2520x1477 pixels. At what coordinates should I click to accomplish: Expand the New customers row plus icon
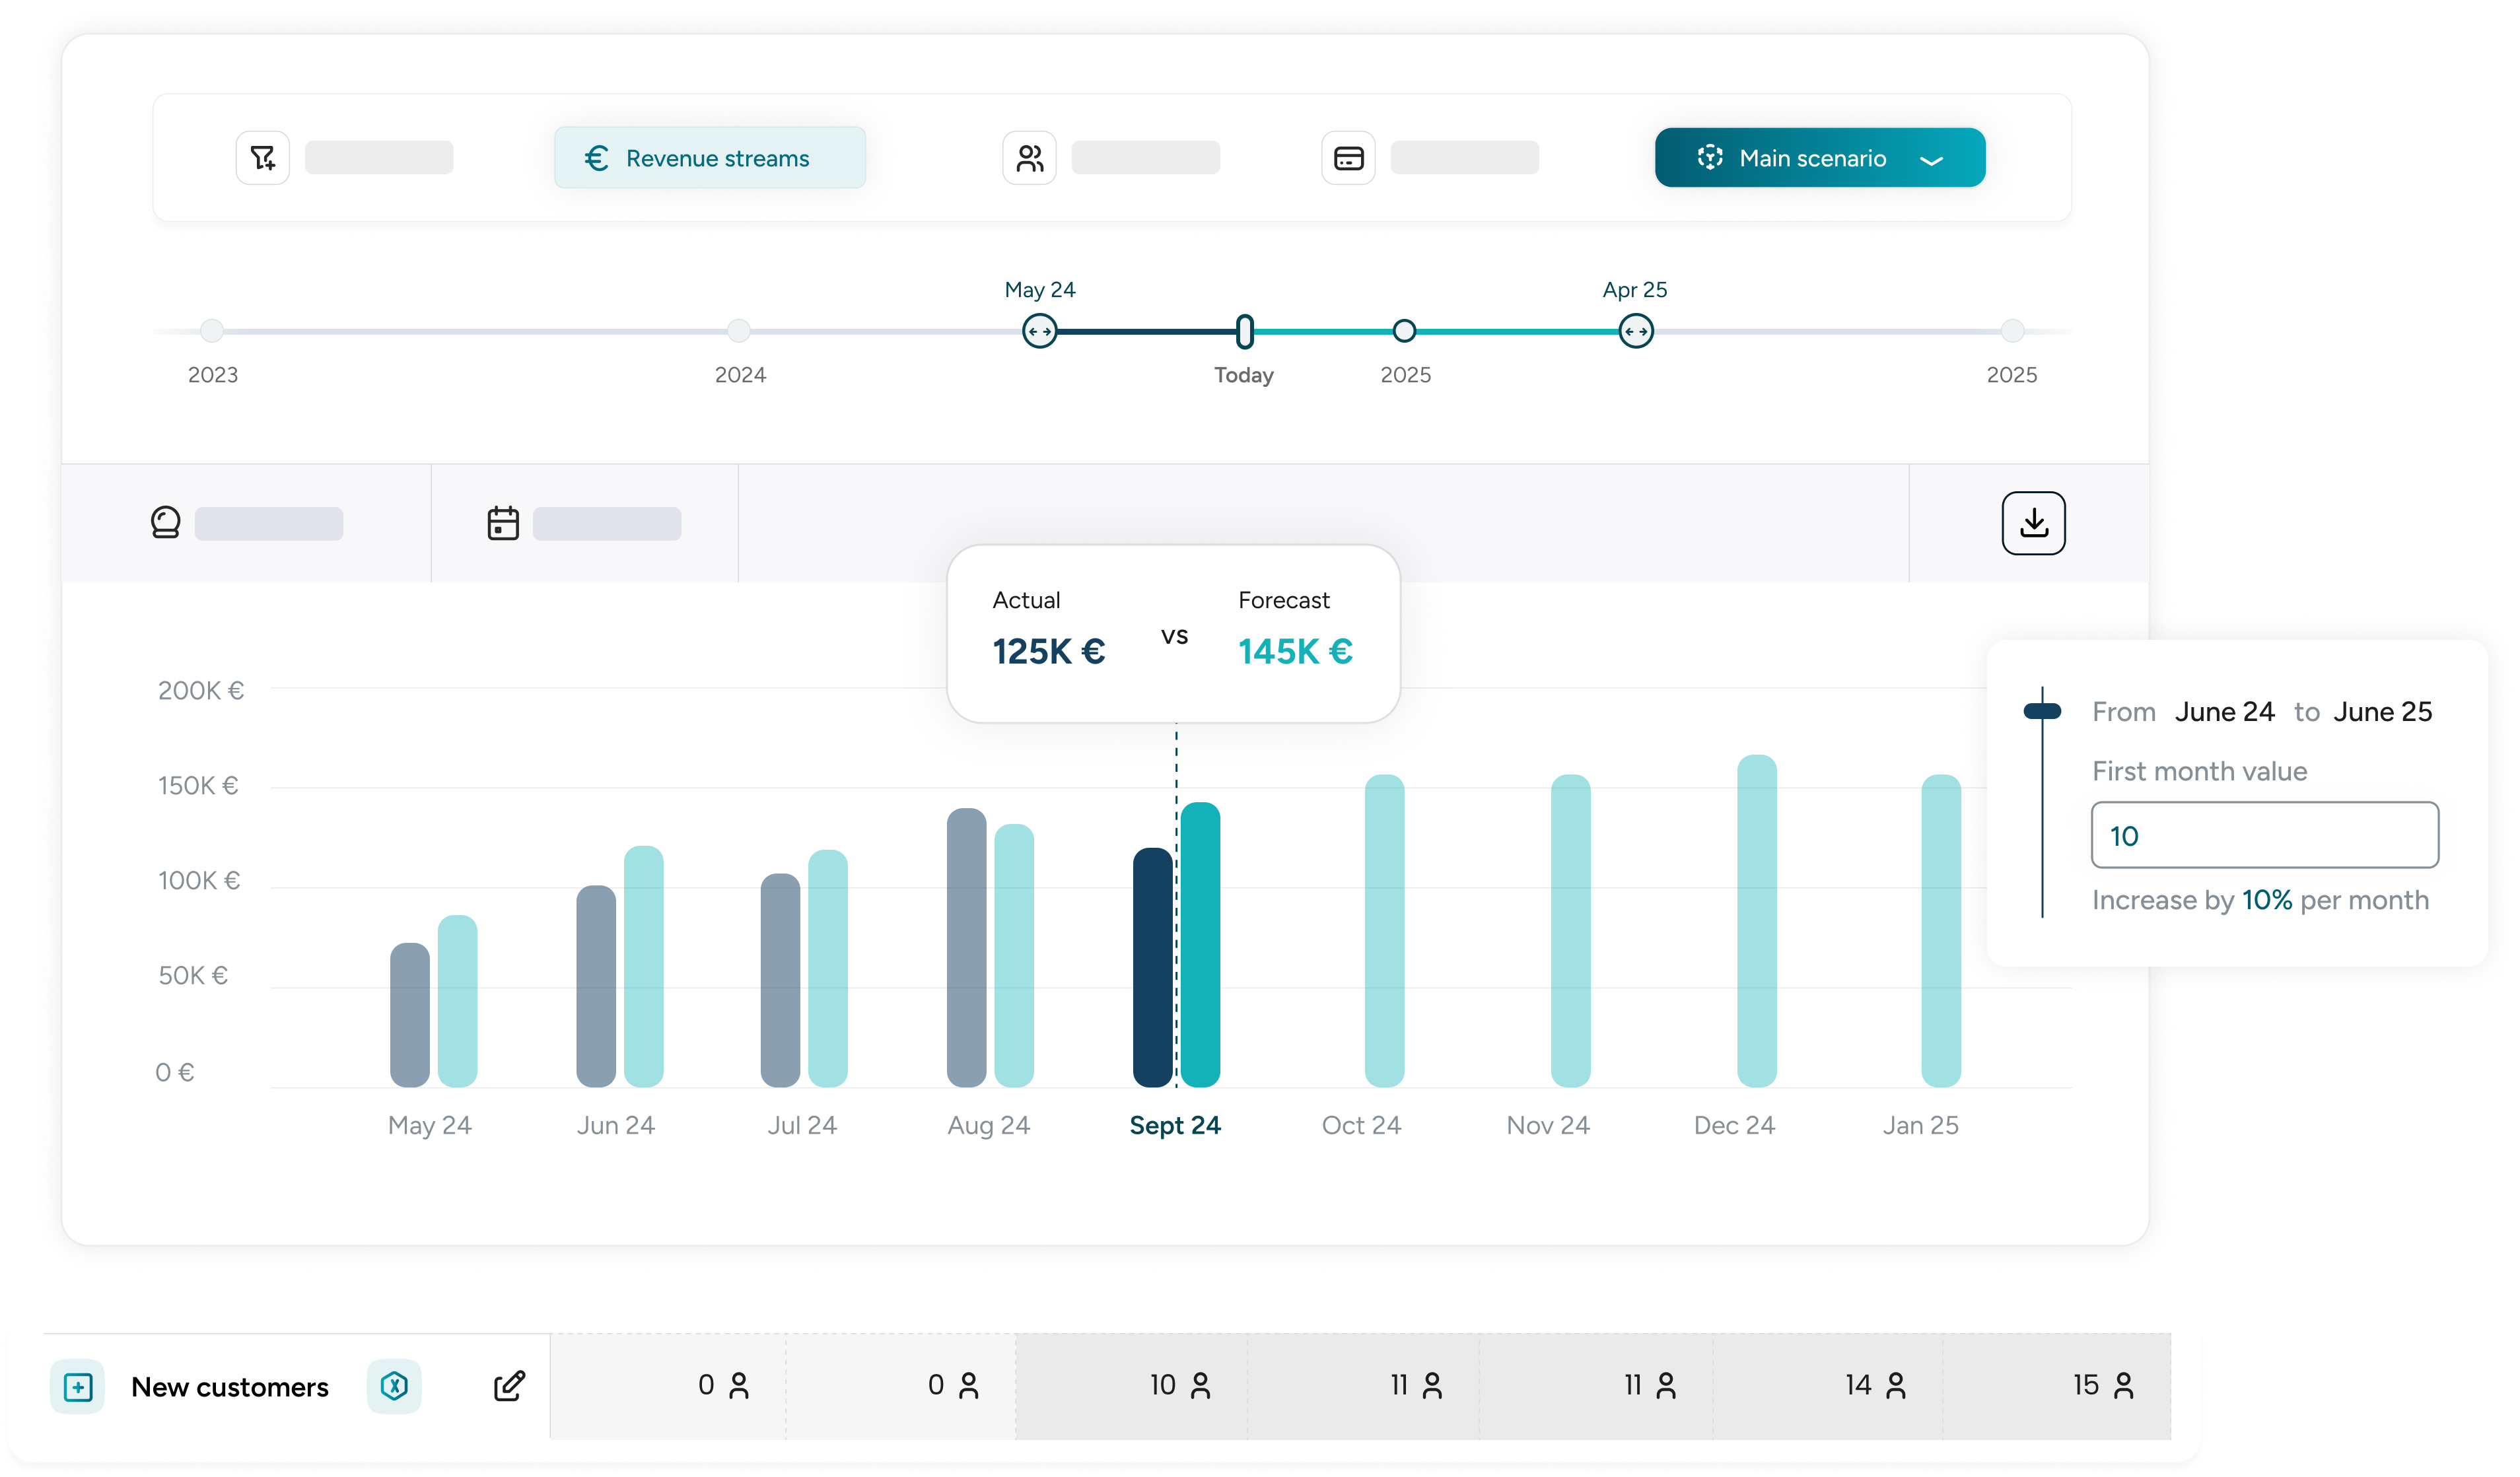[x=78, y=1386]
